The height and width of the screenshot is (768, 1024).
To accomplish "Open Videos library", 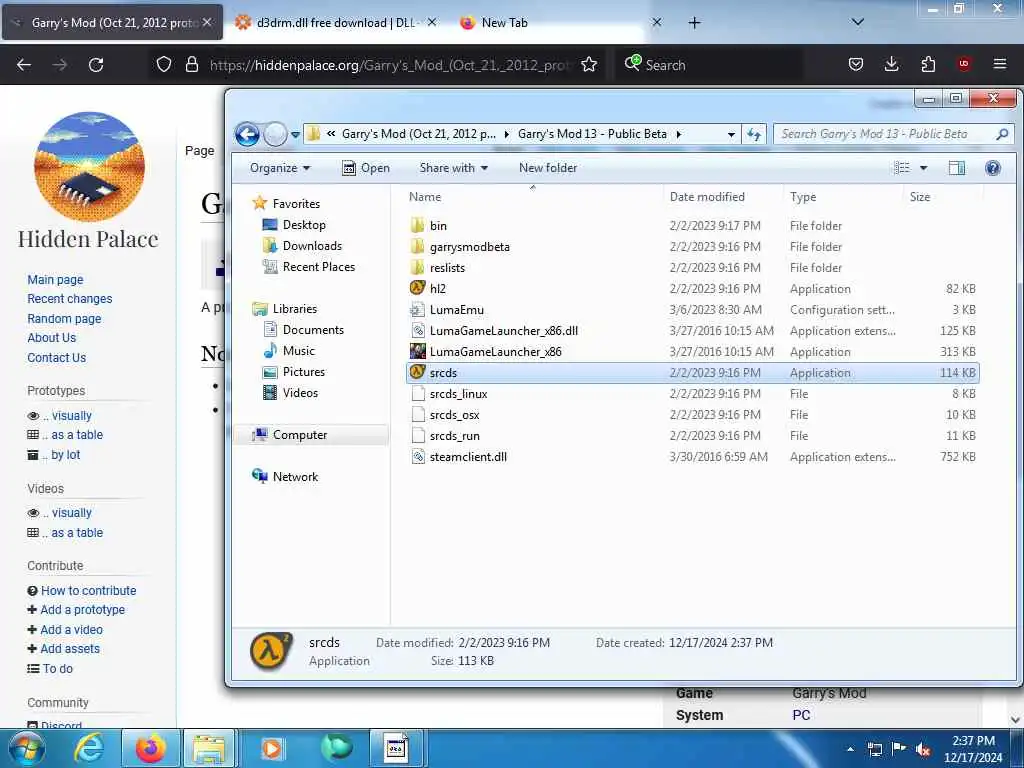I will pos(300,392).
